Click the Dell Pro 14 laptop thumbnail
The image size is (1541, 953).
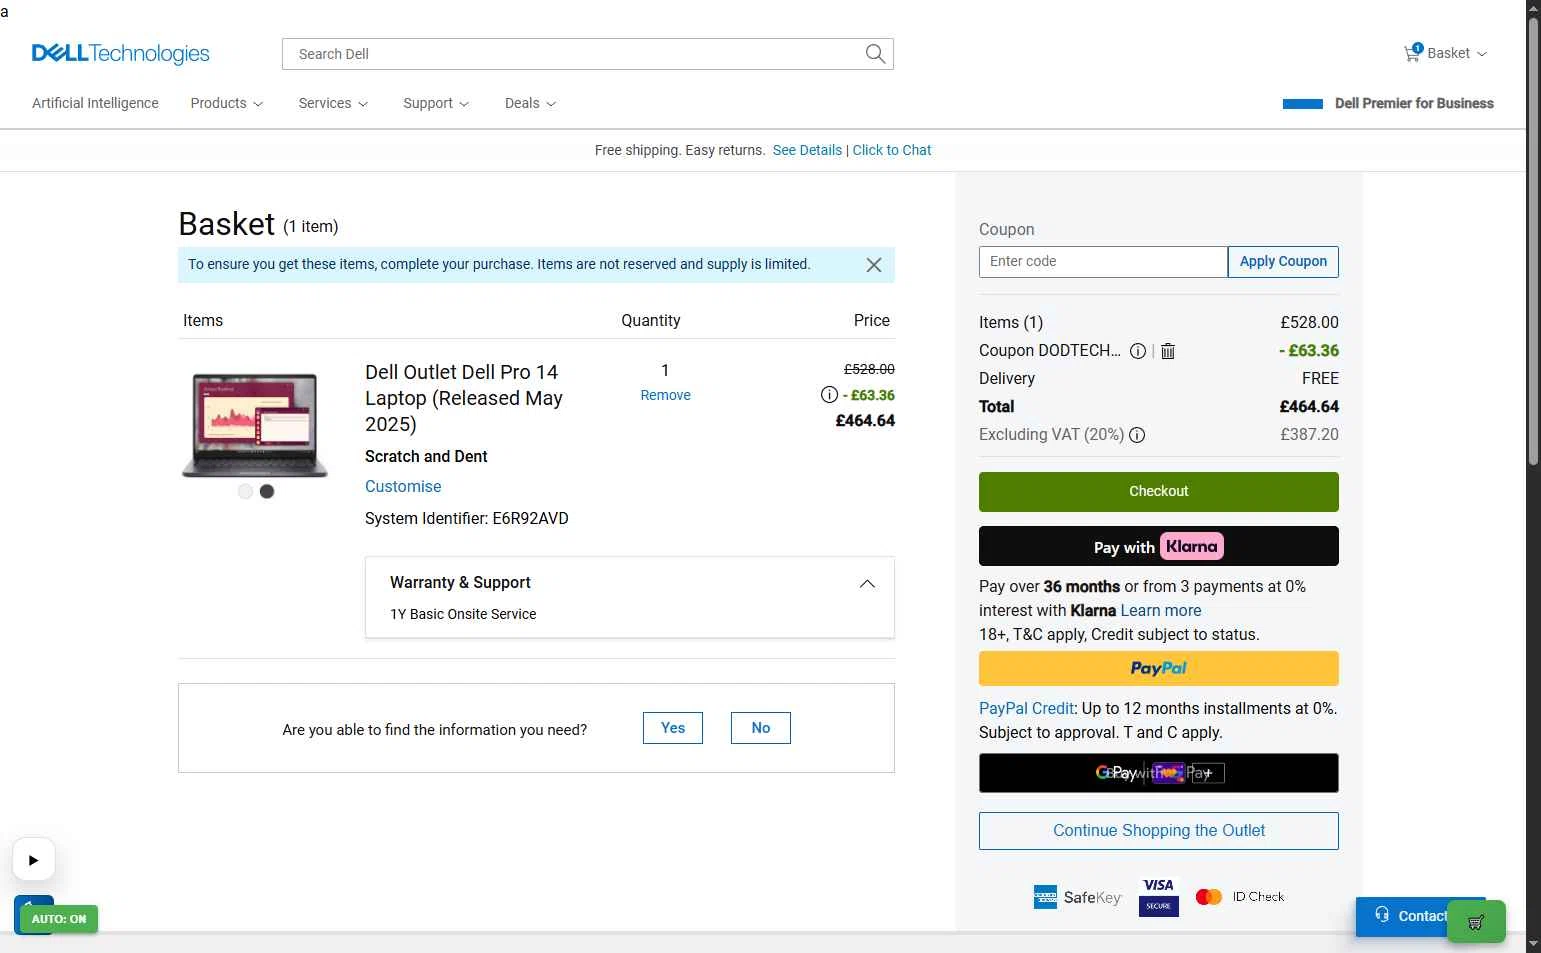pyautogui.click(x=255, y=425)
